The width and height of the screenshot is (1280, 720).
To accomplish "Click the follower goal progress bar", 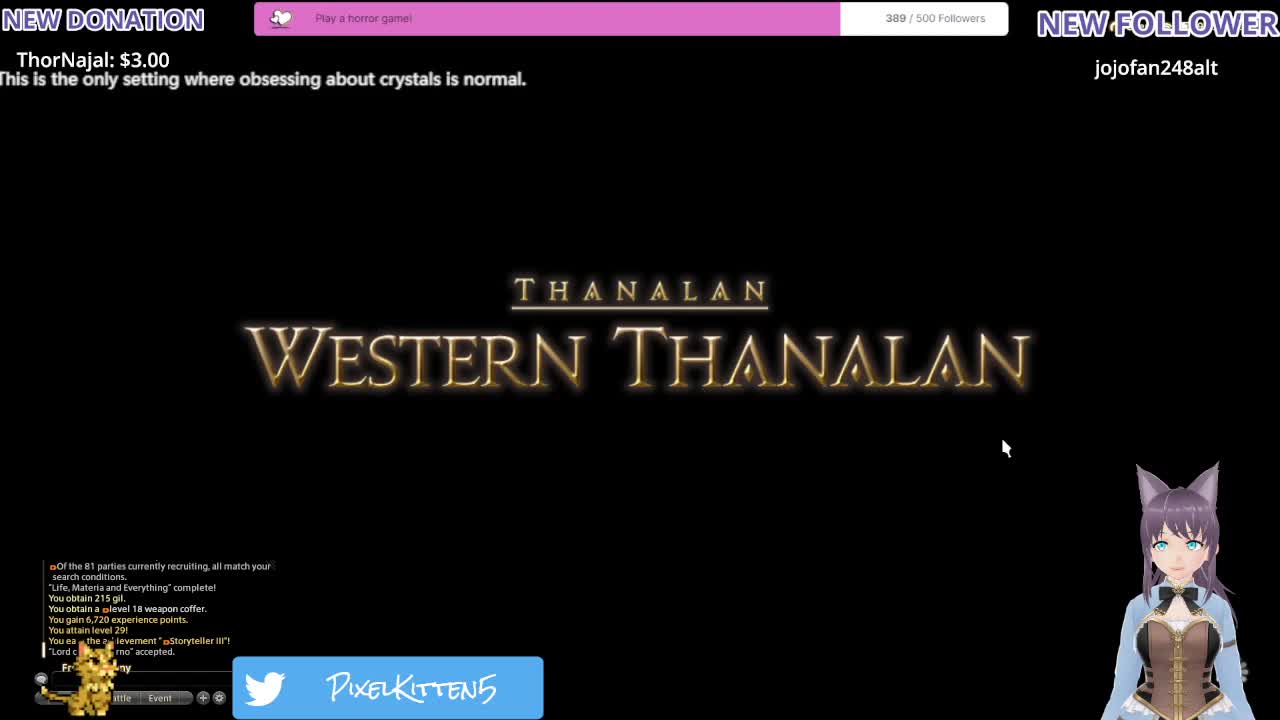I will [x=631, y=19].
